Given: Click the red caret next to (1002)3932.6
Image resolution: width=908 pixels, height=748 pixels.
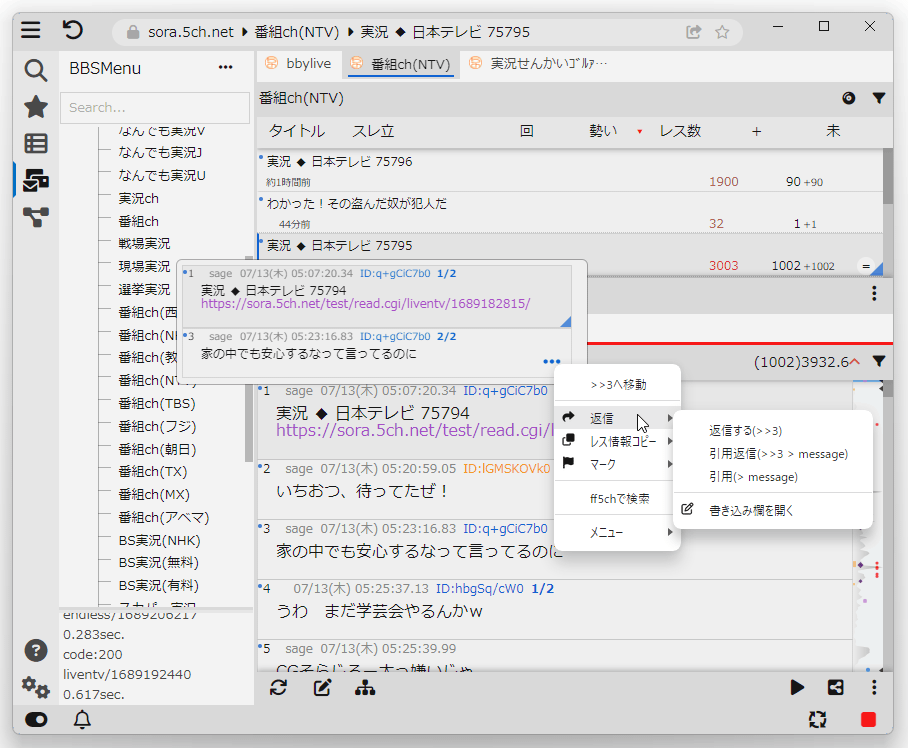Looking at the screenshot, I should coord(855,361).
